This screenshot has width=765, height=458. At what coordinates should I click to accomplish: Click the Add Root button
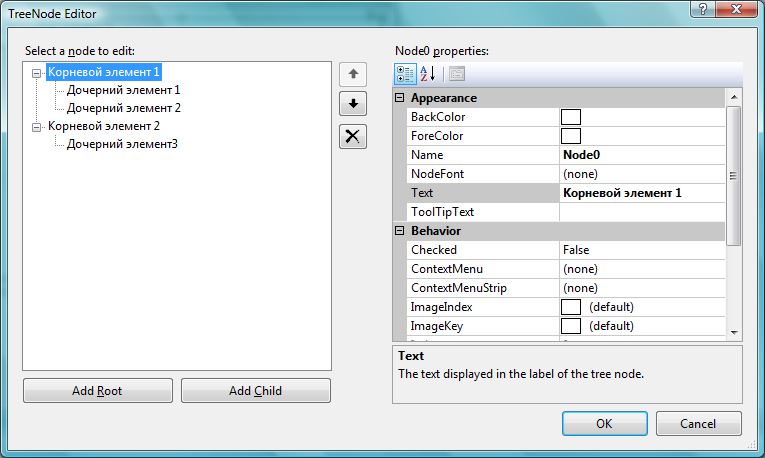tap(97, 391)
